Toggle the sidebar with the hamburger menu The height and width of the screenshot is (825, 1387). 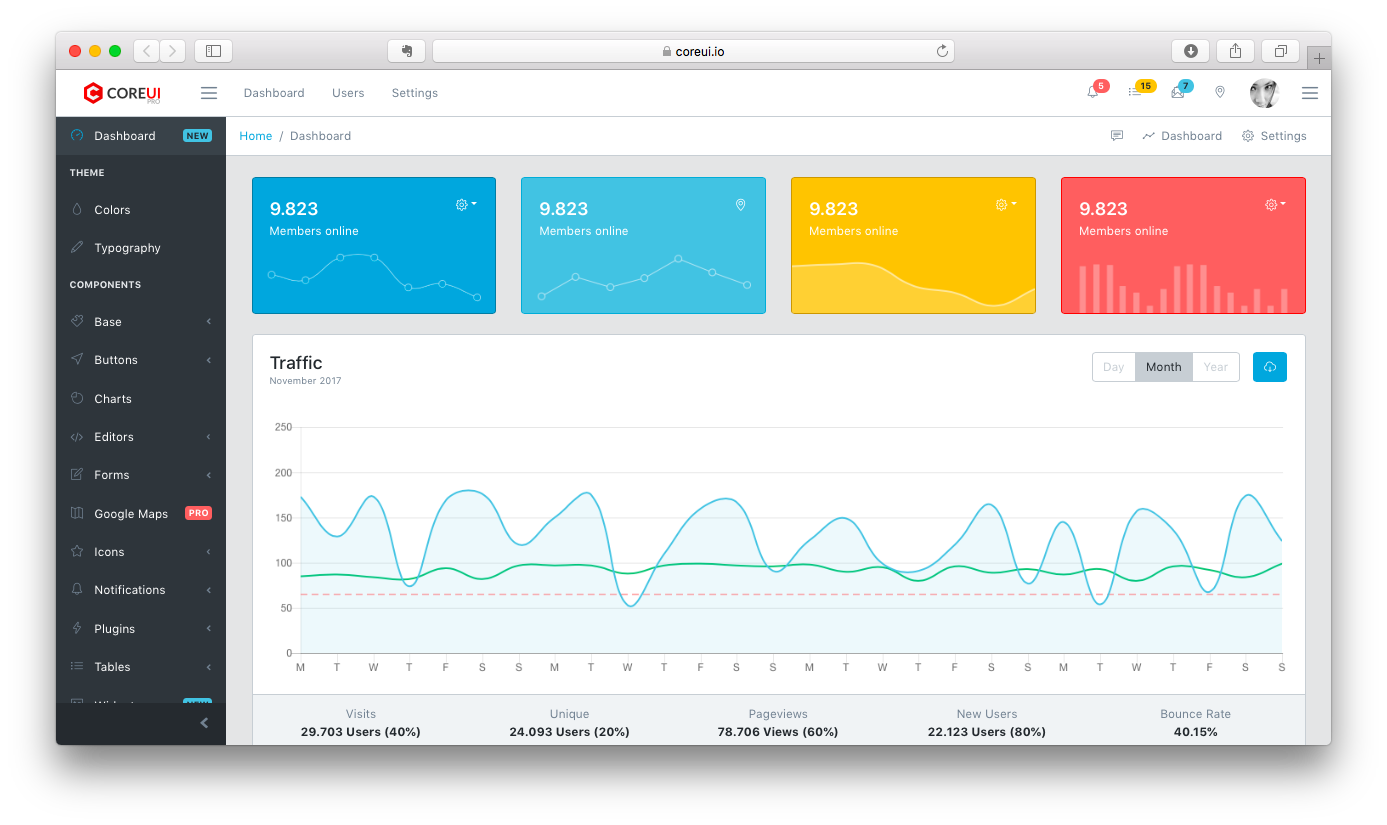click(209, 92)
